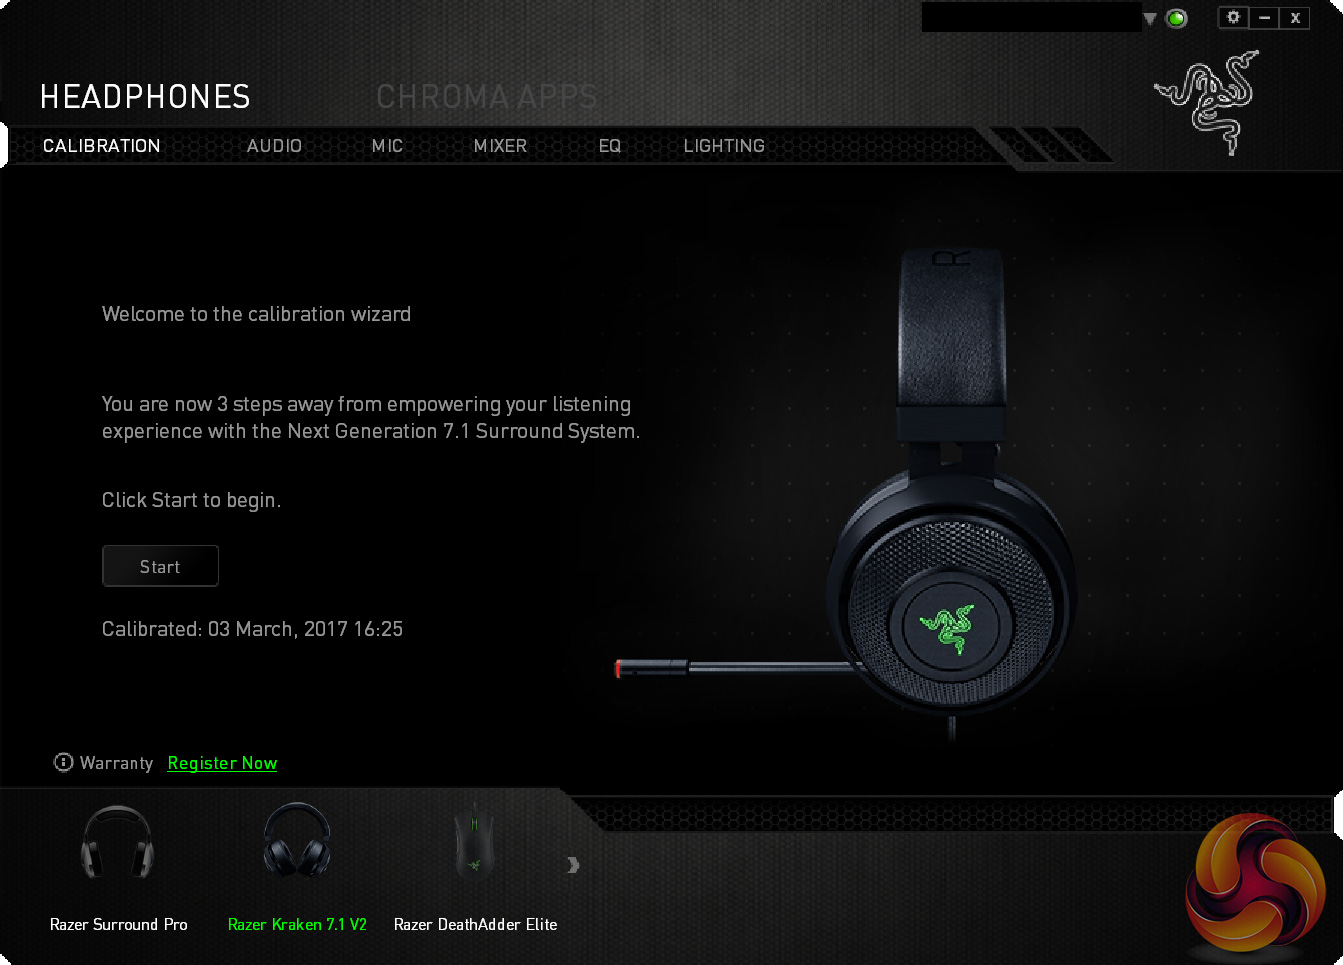Screen dimensions: 1343x965
Task: Select the Razer Surround Pro device icon
Action: [117, 842]
